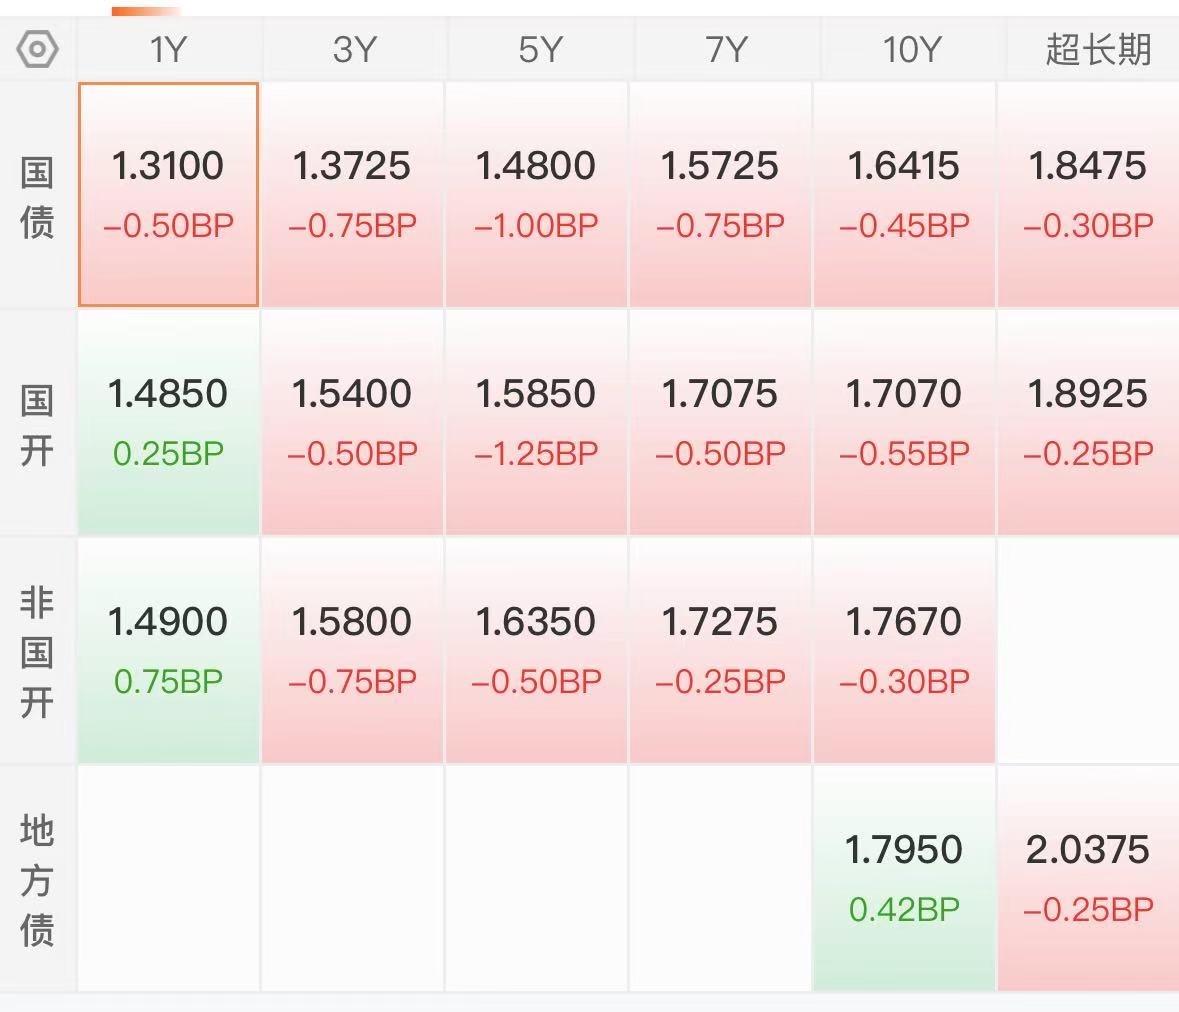Click the 地方债 row label
Screen dimensions: 1179x1012
click(37, 880)
